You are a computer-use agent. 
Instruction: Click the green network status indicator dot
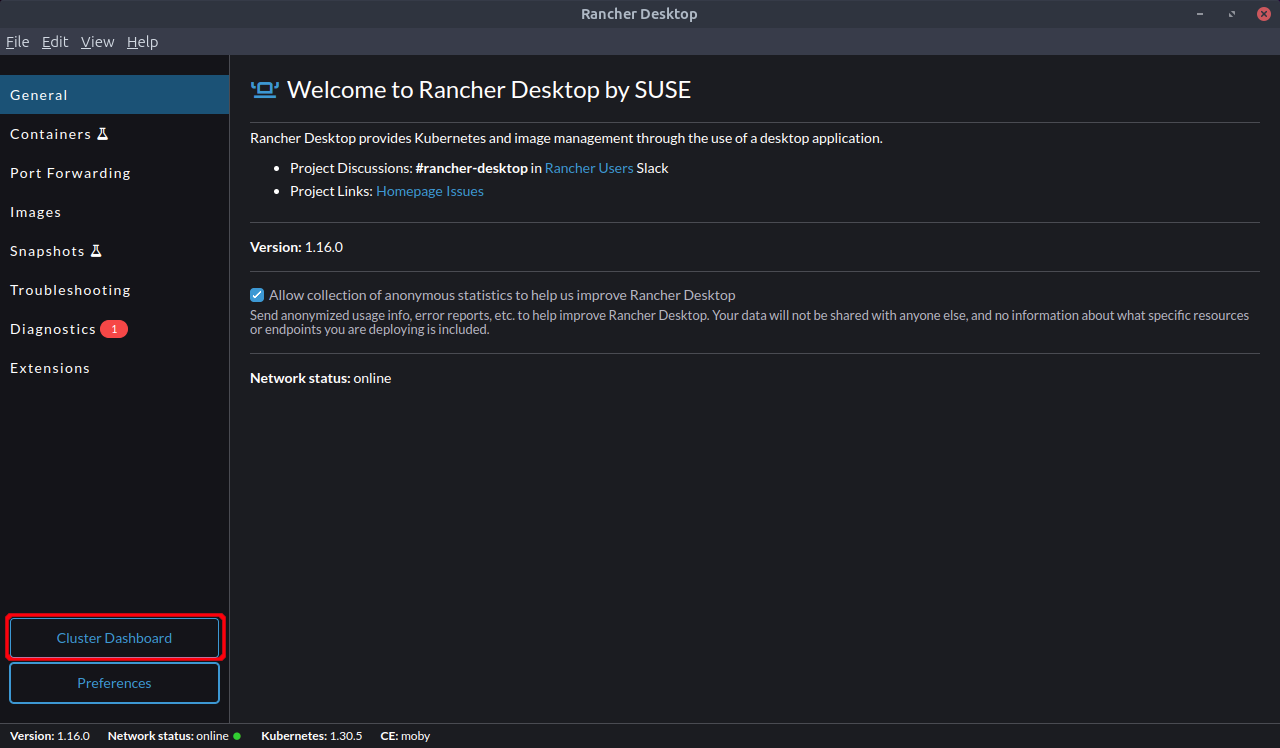click(237, 736)
